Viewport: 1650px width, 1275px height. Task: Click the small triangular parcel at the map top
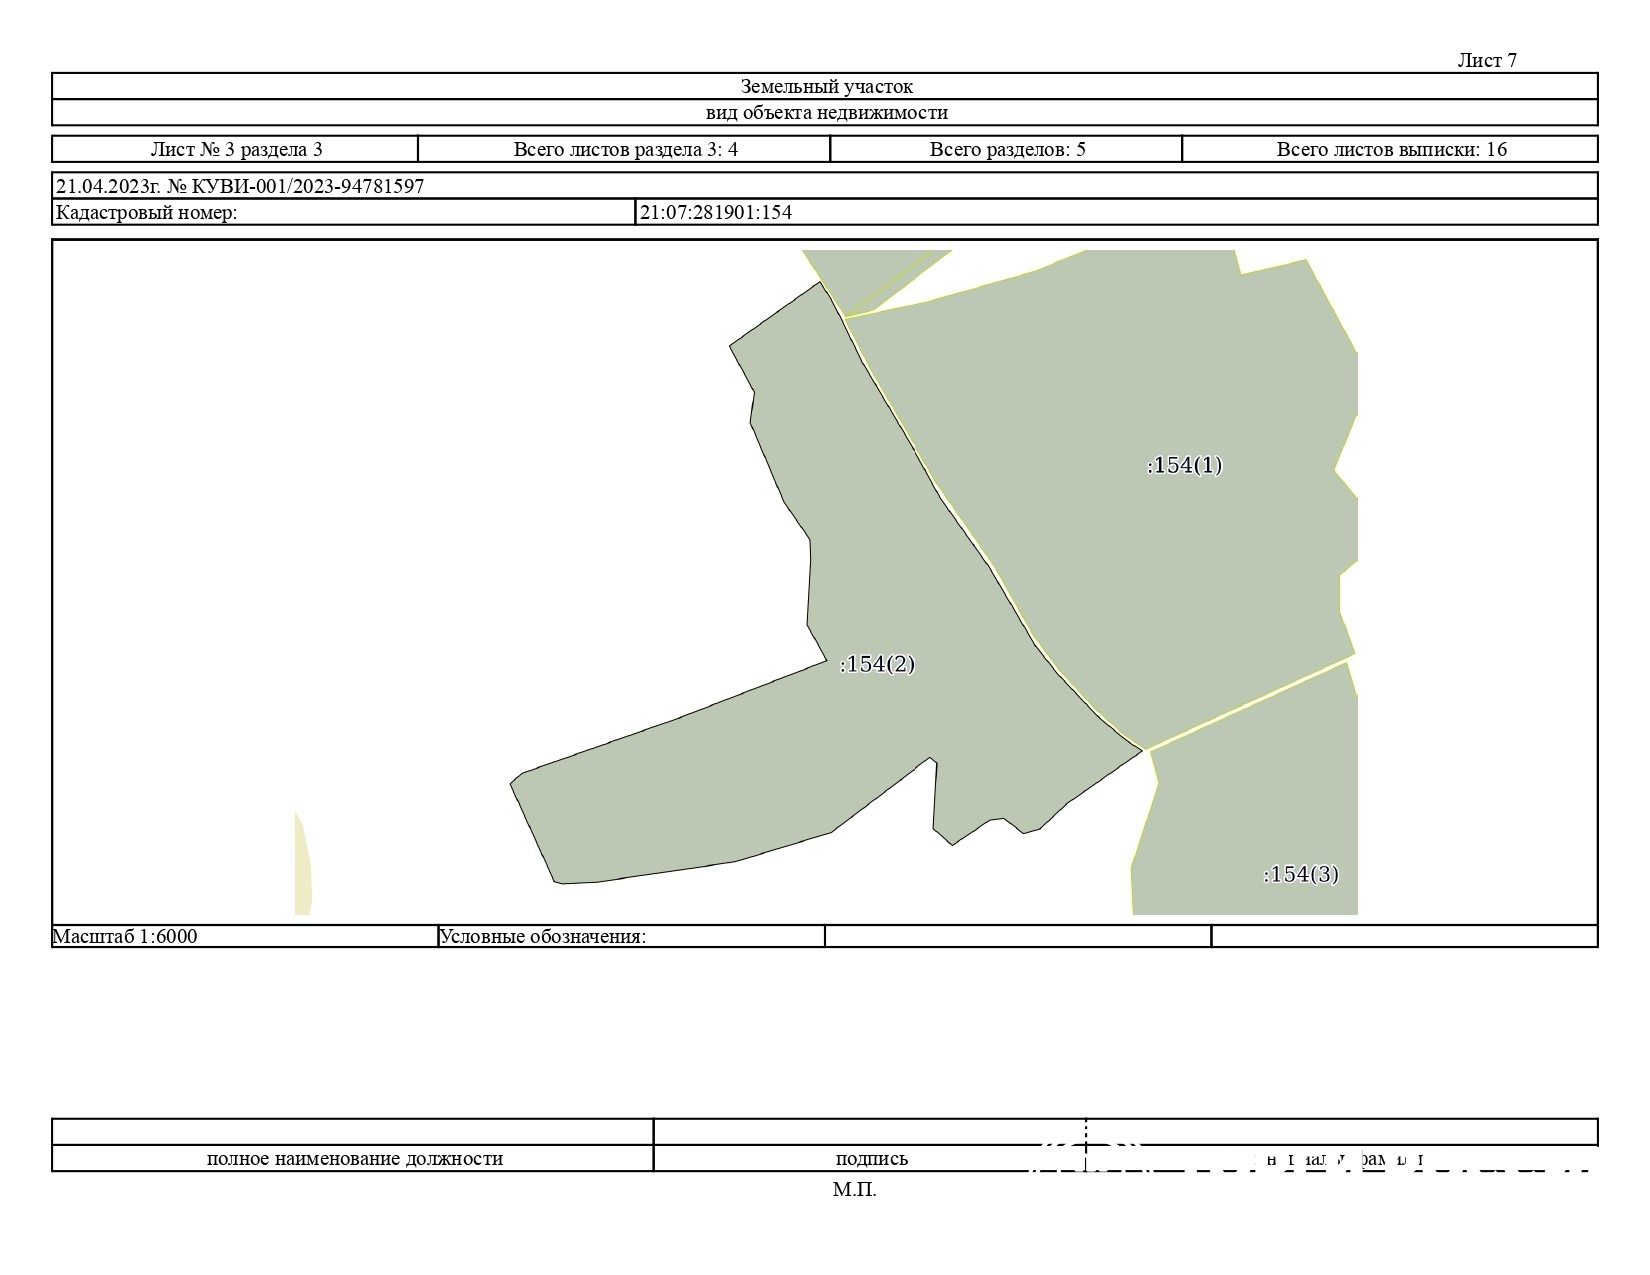pyautogui.click(x=860, y=275)
